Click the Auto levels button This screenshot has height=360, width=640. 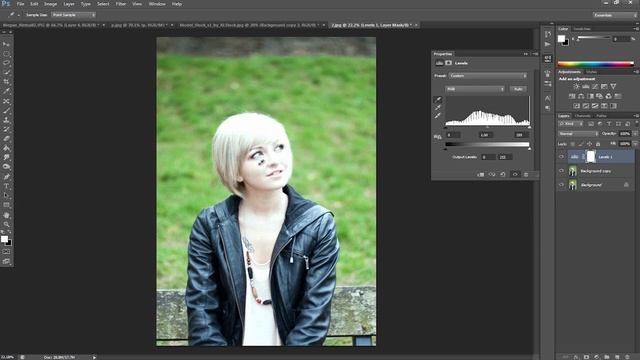(518, 89)
